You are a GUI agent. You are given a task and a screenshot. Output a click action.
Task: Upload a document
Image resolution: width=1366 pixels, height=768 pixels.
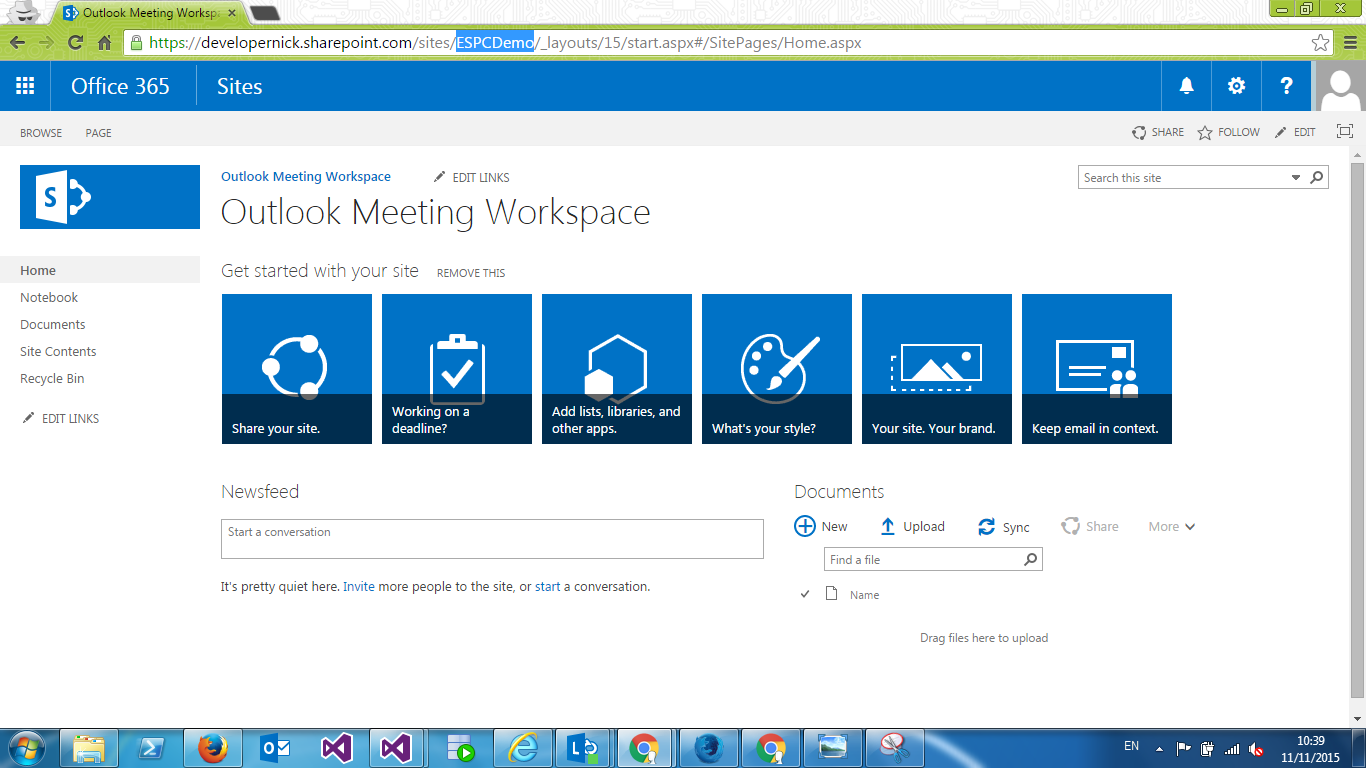[x=912, y=526]
